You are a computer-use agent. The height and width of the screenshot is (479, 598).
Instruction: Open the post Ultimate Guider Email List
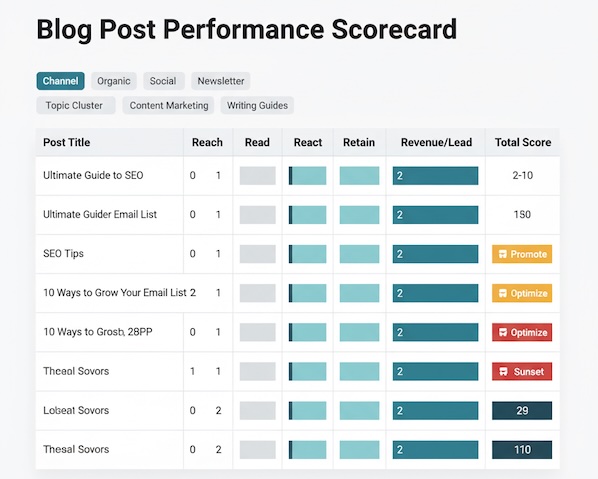(100, 214)
